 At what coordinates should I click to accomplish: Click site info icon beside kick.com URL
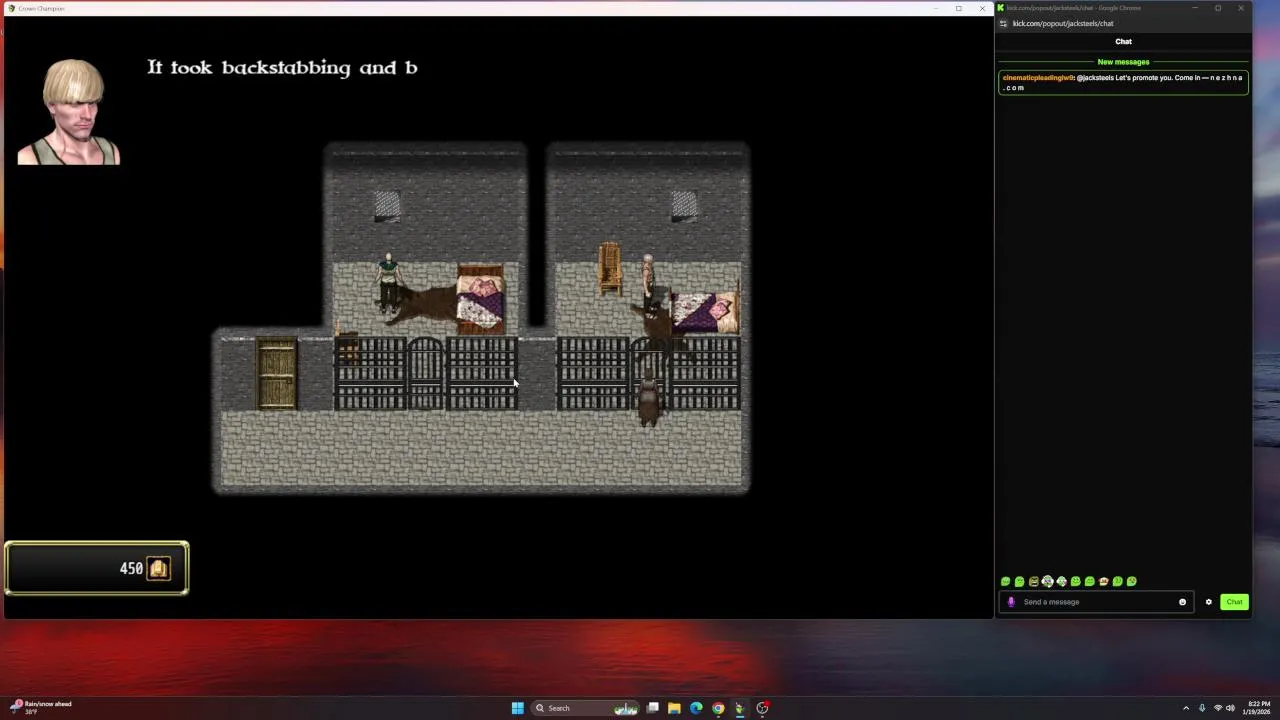[1003, 24]
